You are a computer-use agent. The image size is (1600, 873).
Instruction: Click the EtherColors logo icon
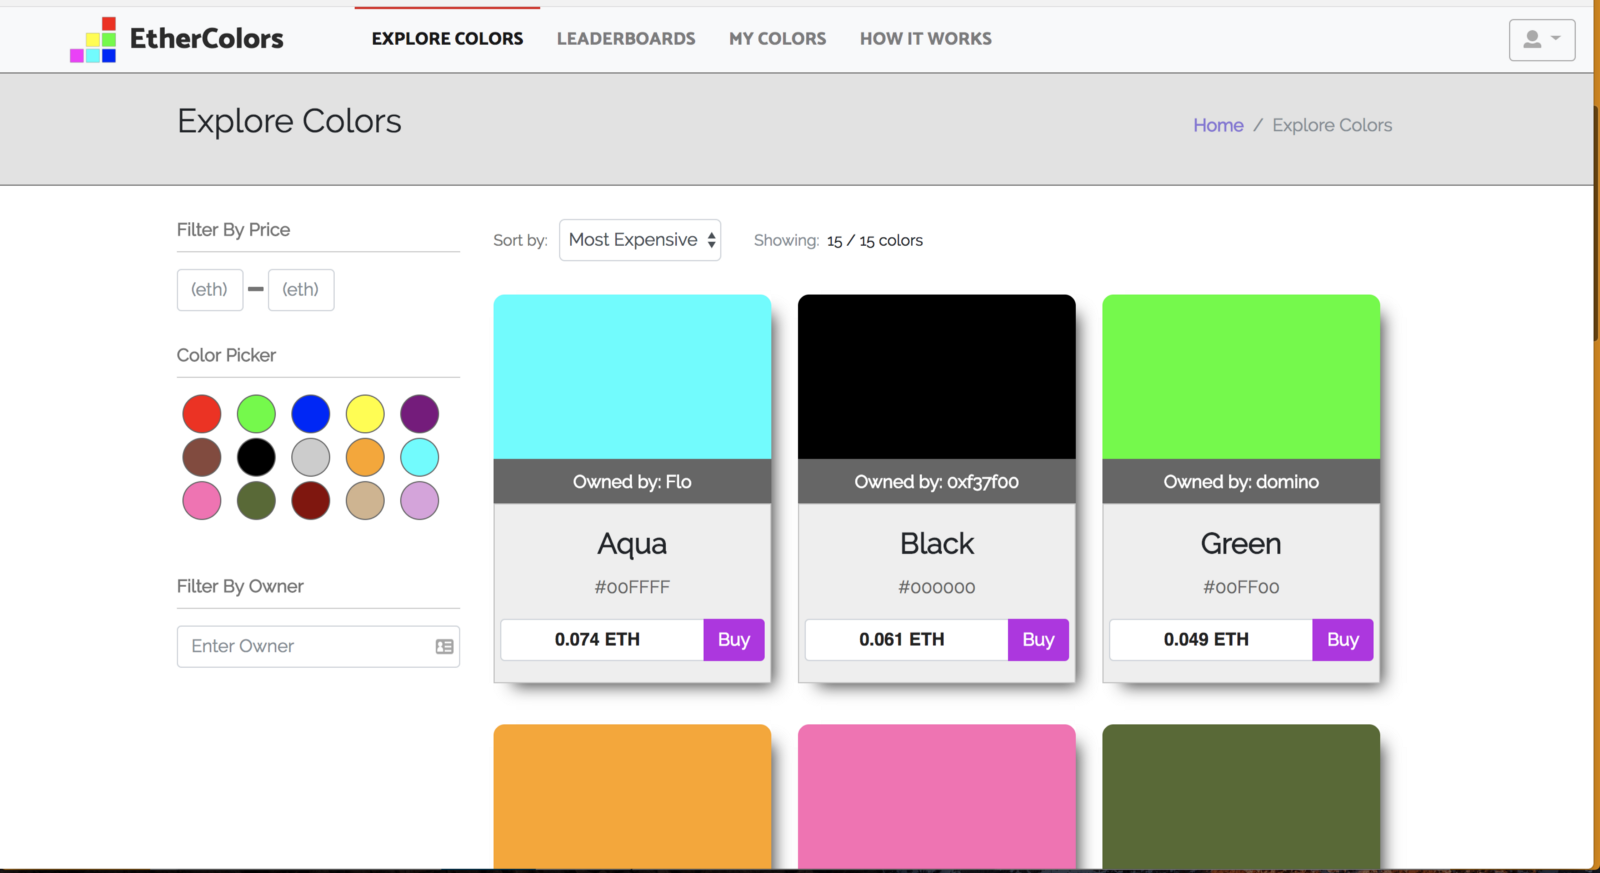click(93, 40)
